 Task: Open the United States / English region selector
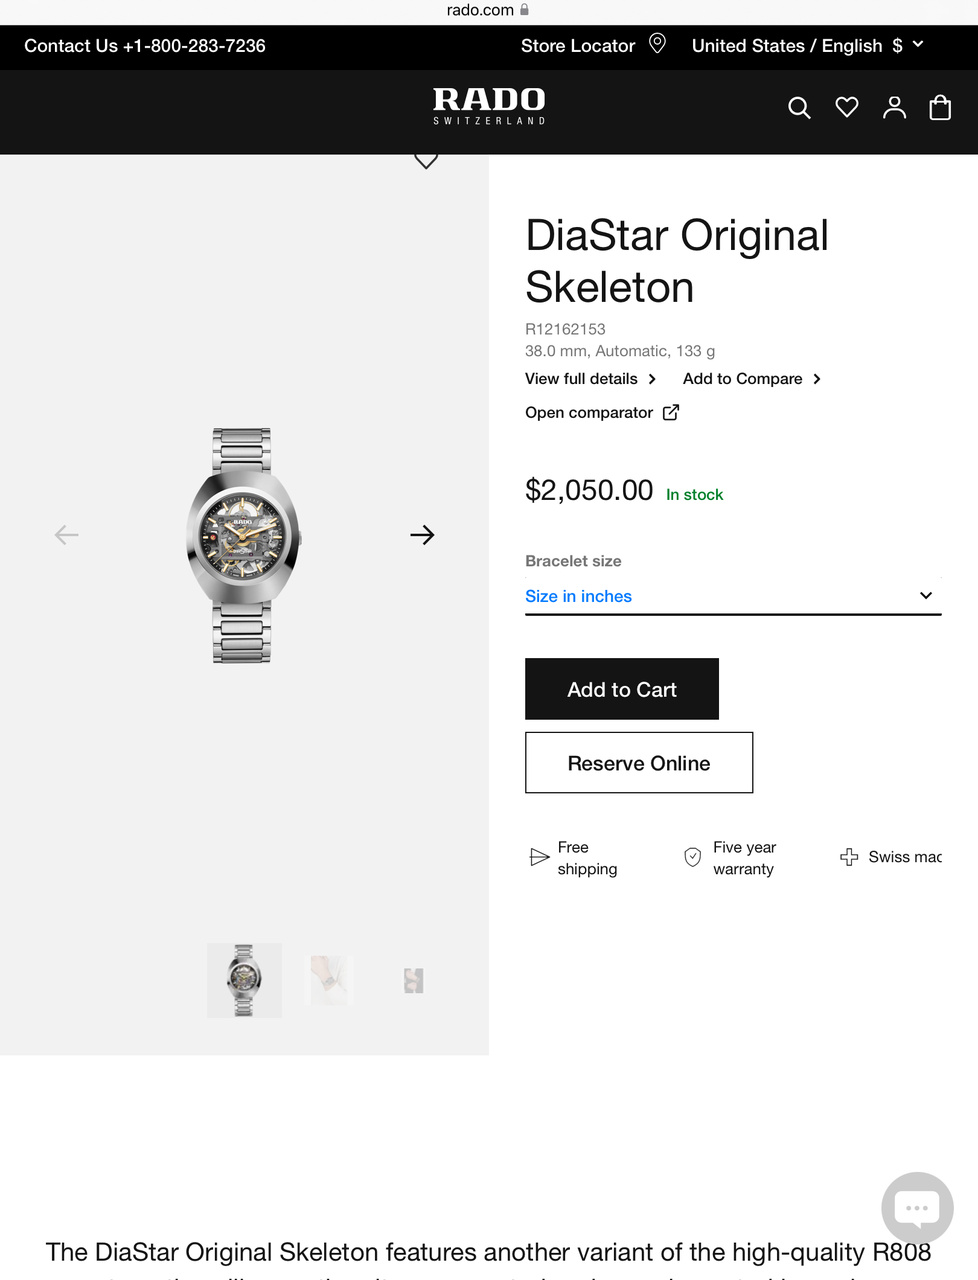tap(807, 46)
